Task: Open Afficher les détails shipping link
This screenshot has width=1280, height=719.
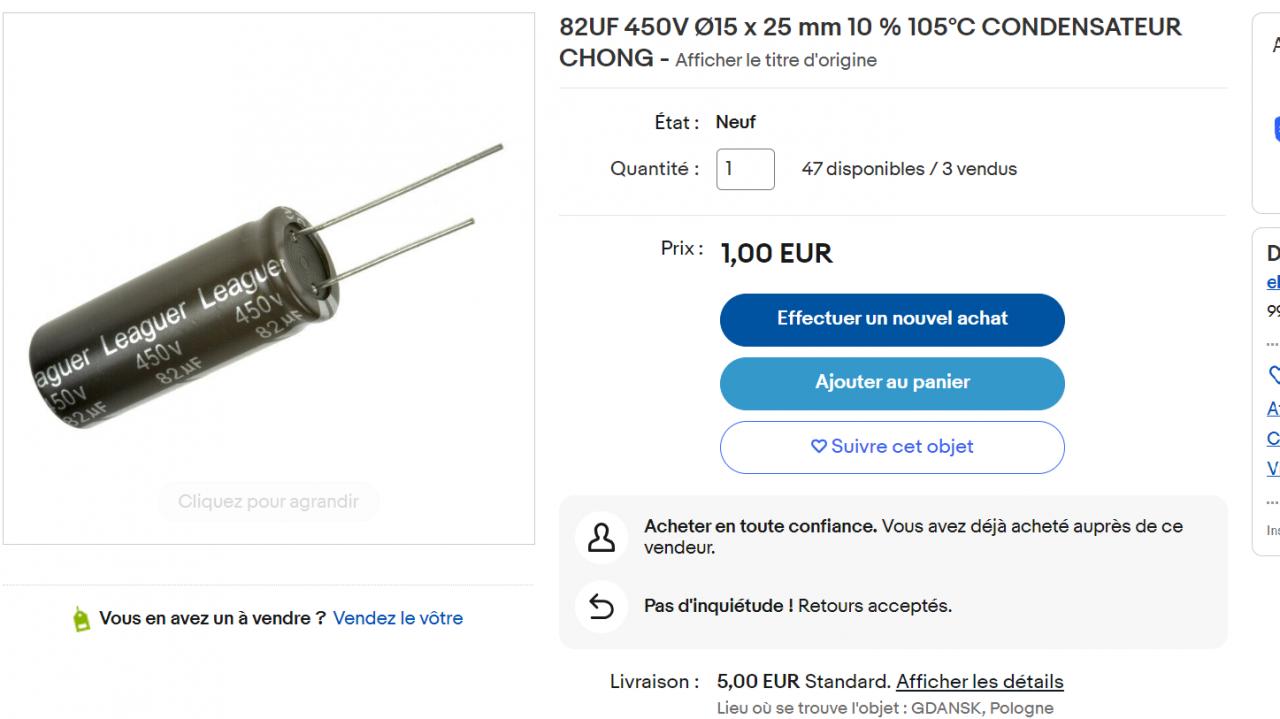Action: (979, 682)
